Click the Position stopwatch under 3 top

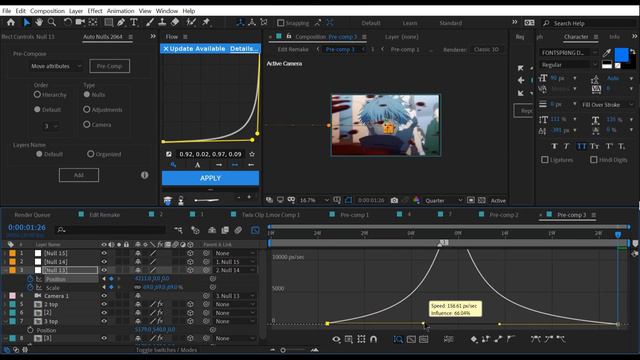[30, 330]
